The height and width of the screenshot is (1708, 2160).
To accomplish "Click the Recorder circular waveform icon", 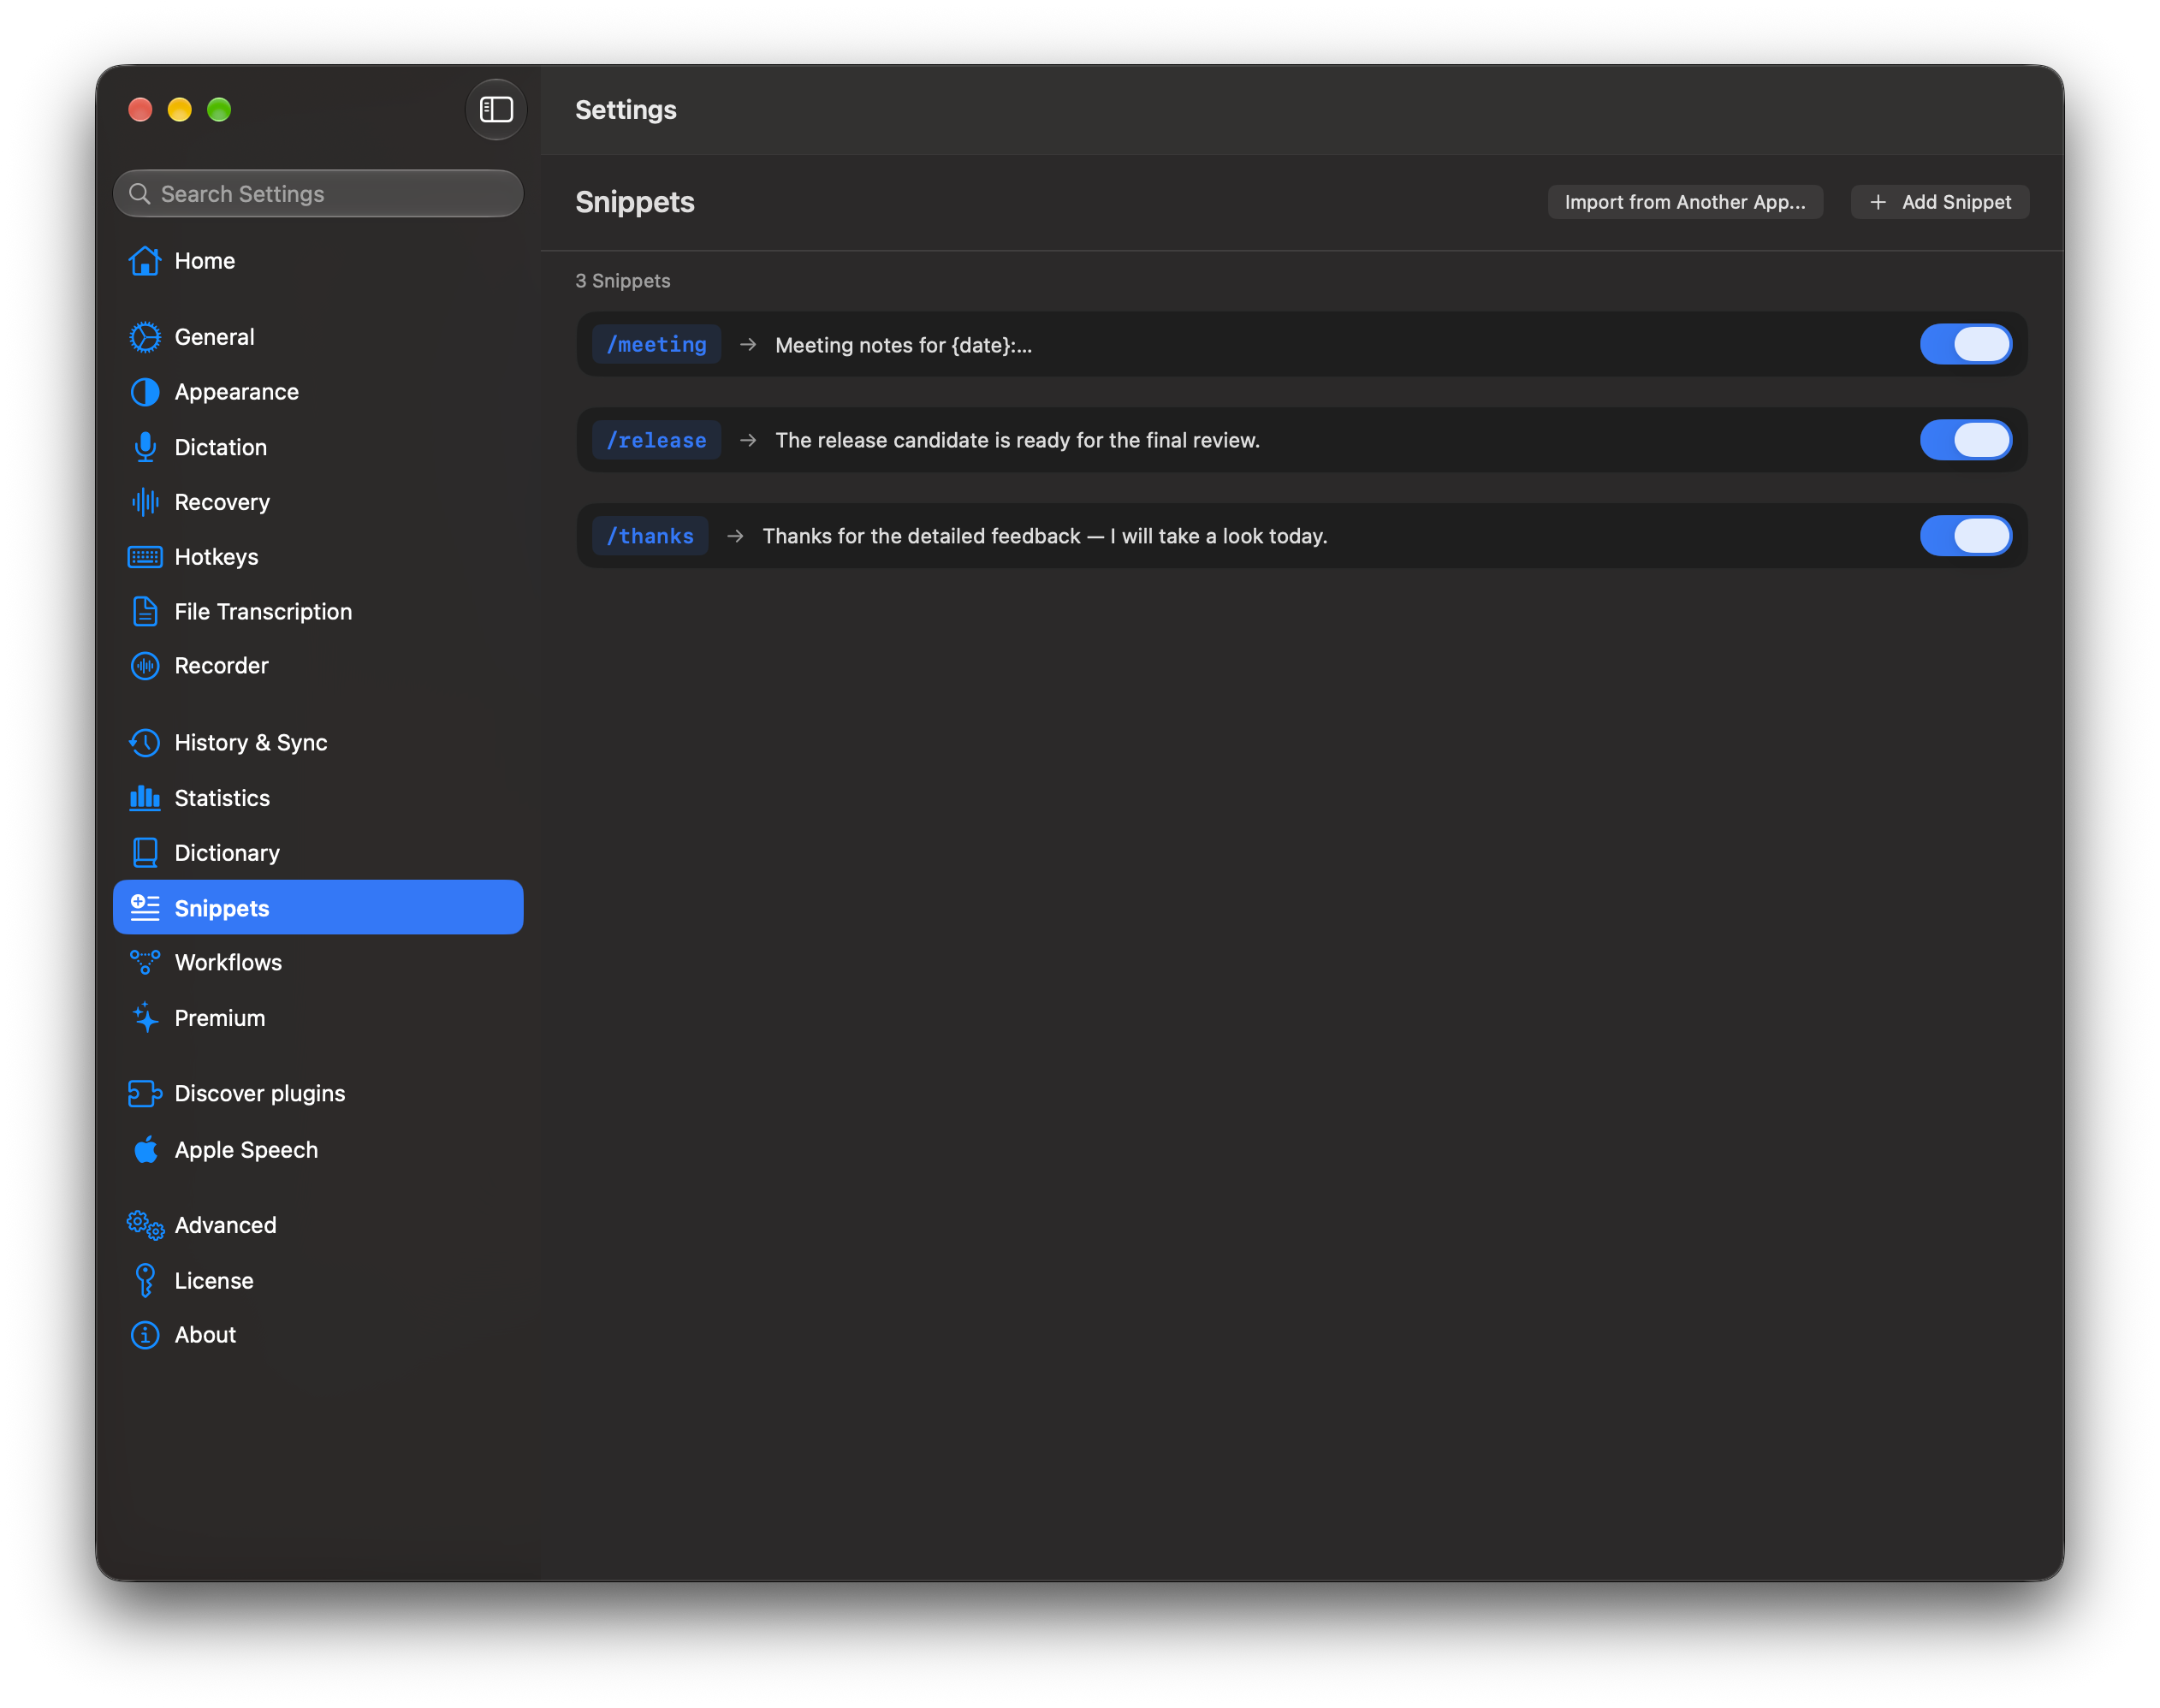I will [145, 666].
